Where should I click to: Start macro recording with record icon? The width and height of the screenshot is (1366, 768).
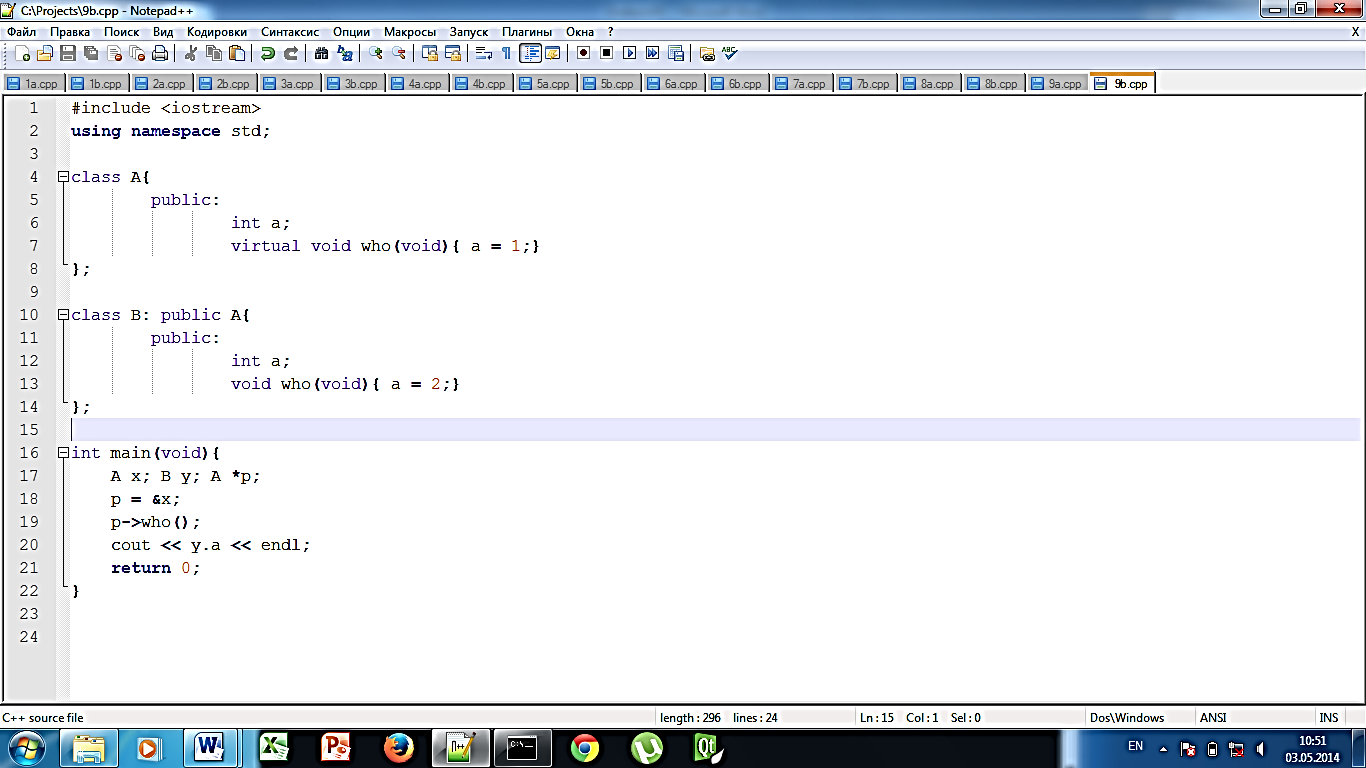pos(583,53)
